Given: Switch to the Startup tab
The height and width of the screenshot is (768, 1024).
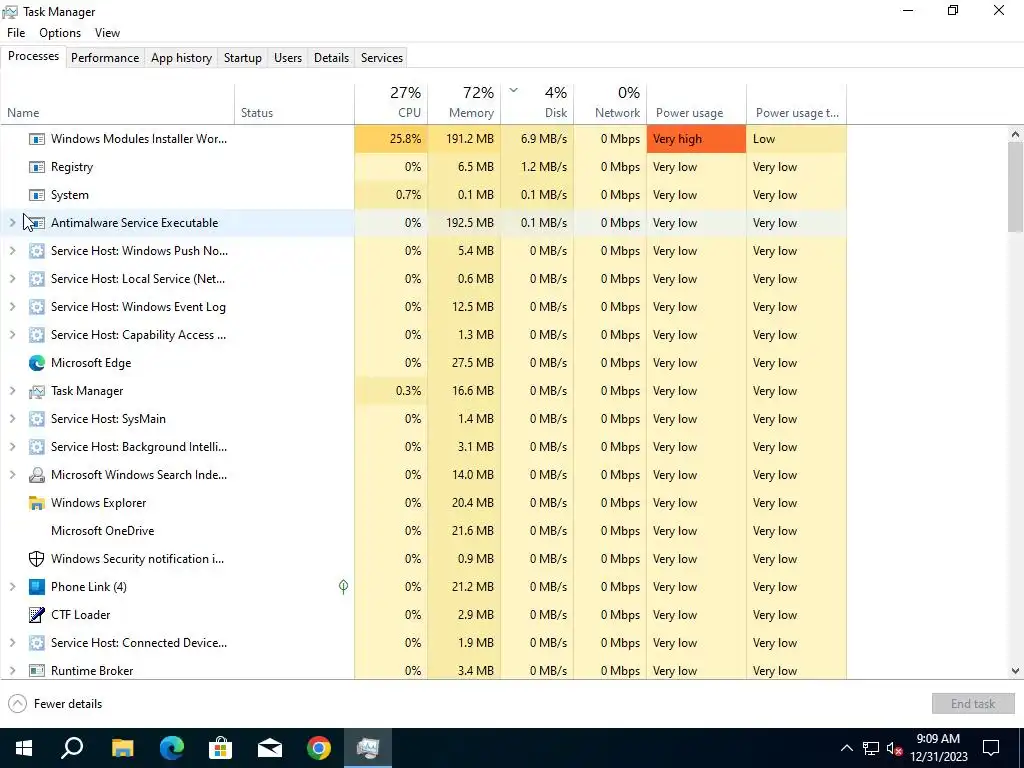Looking at the screenshot, I should [x=243, y=57].
